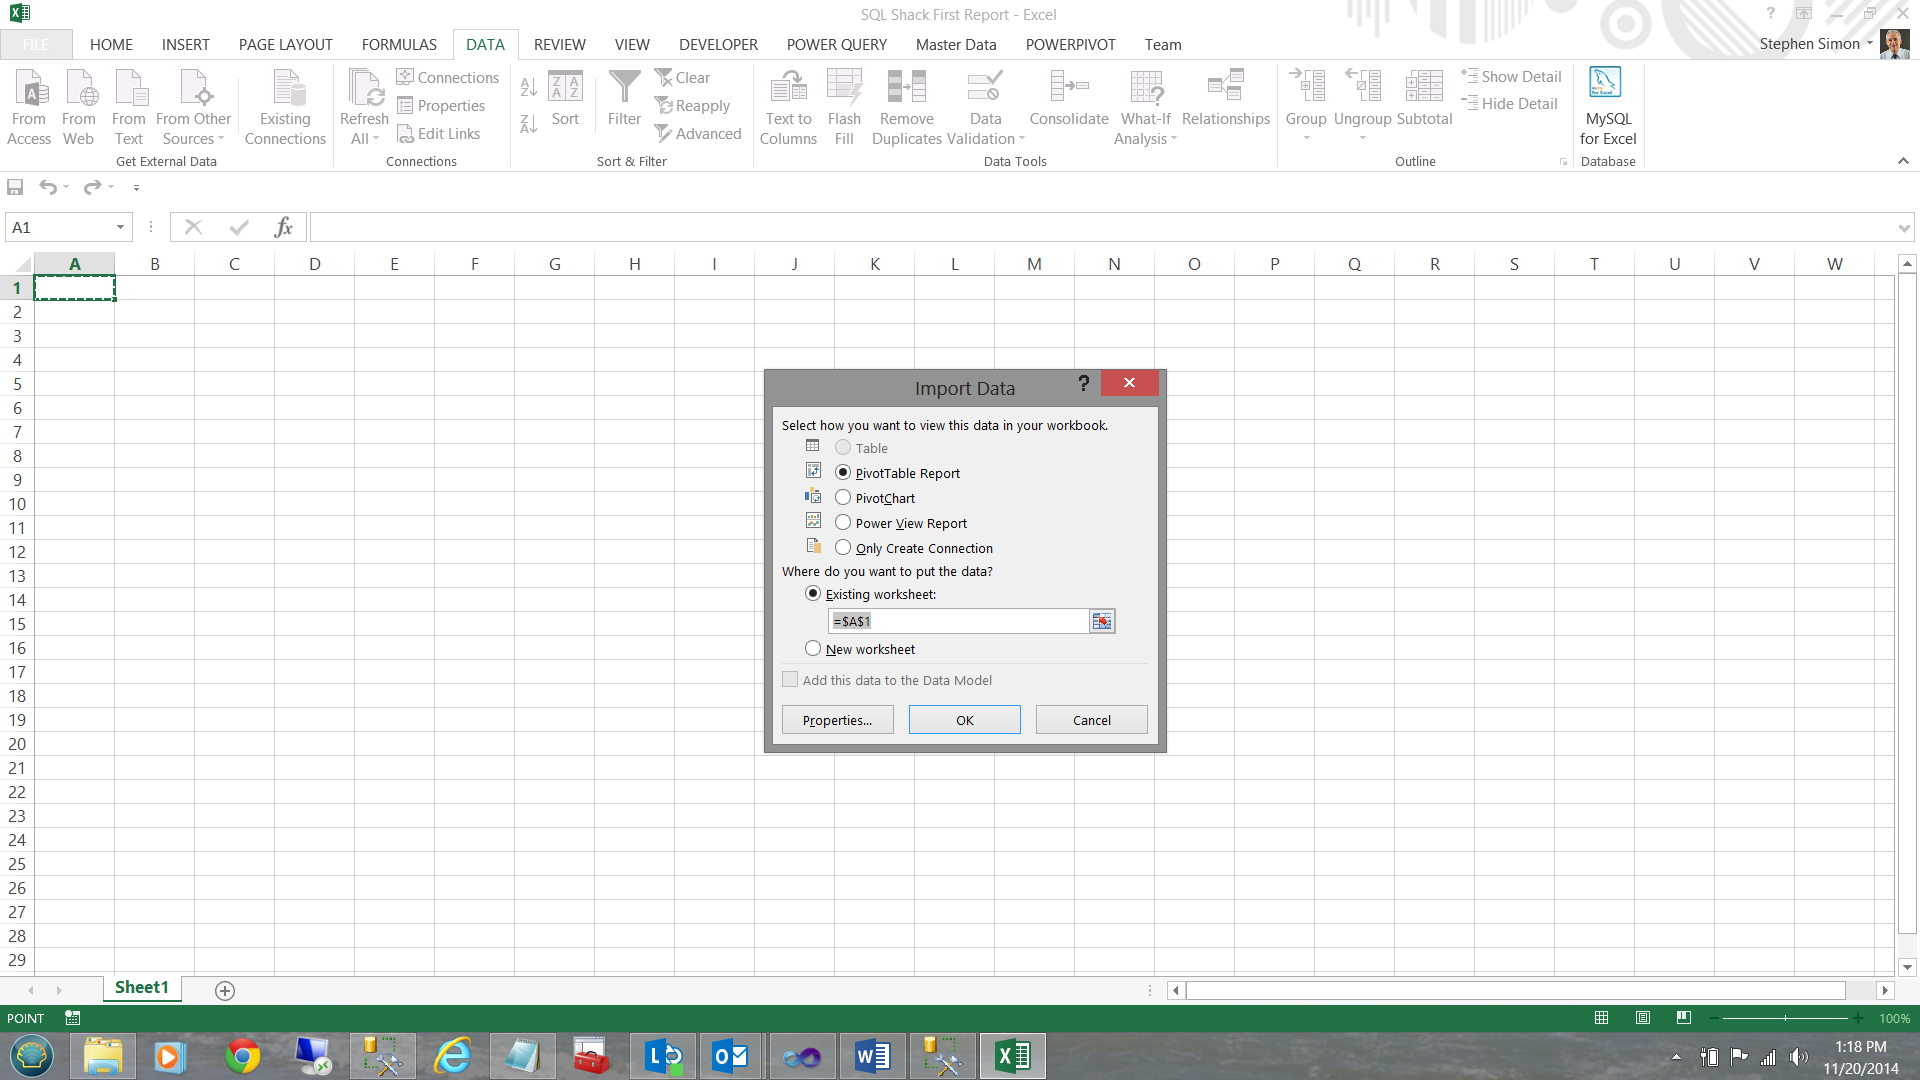
Task: Select Only Create Connection option
Action: [843, 548]
